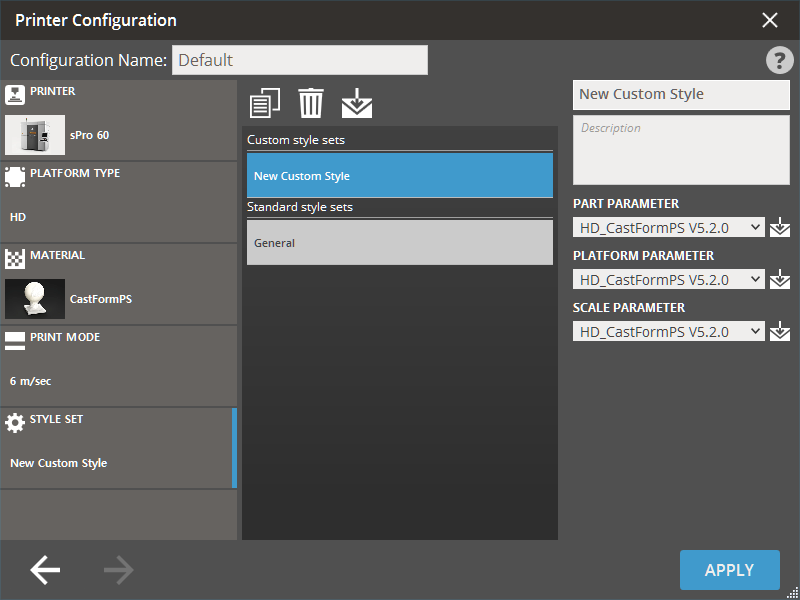Screen dimensions: 800x600
Task: Open the help question mark icon
Action: click(x=779, y=60)
